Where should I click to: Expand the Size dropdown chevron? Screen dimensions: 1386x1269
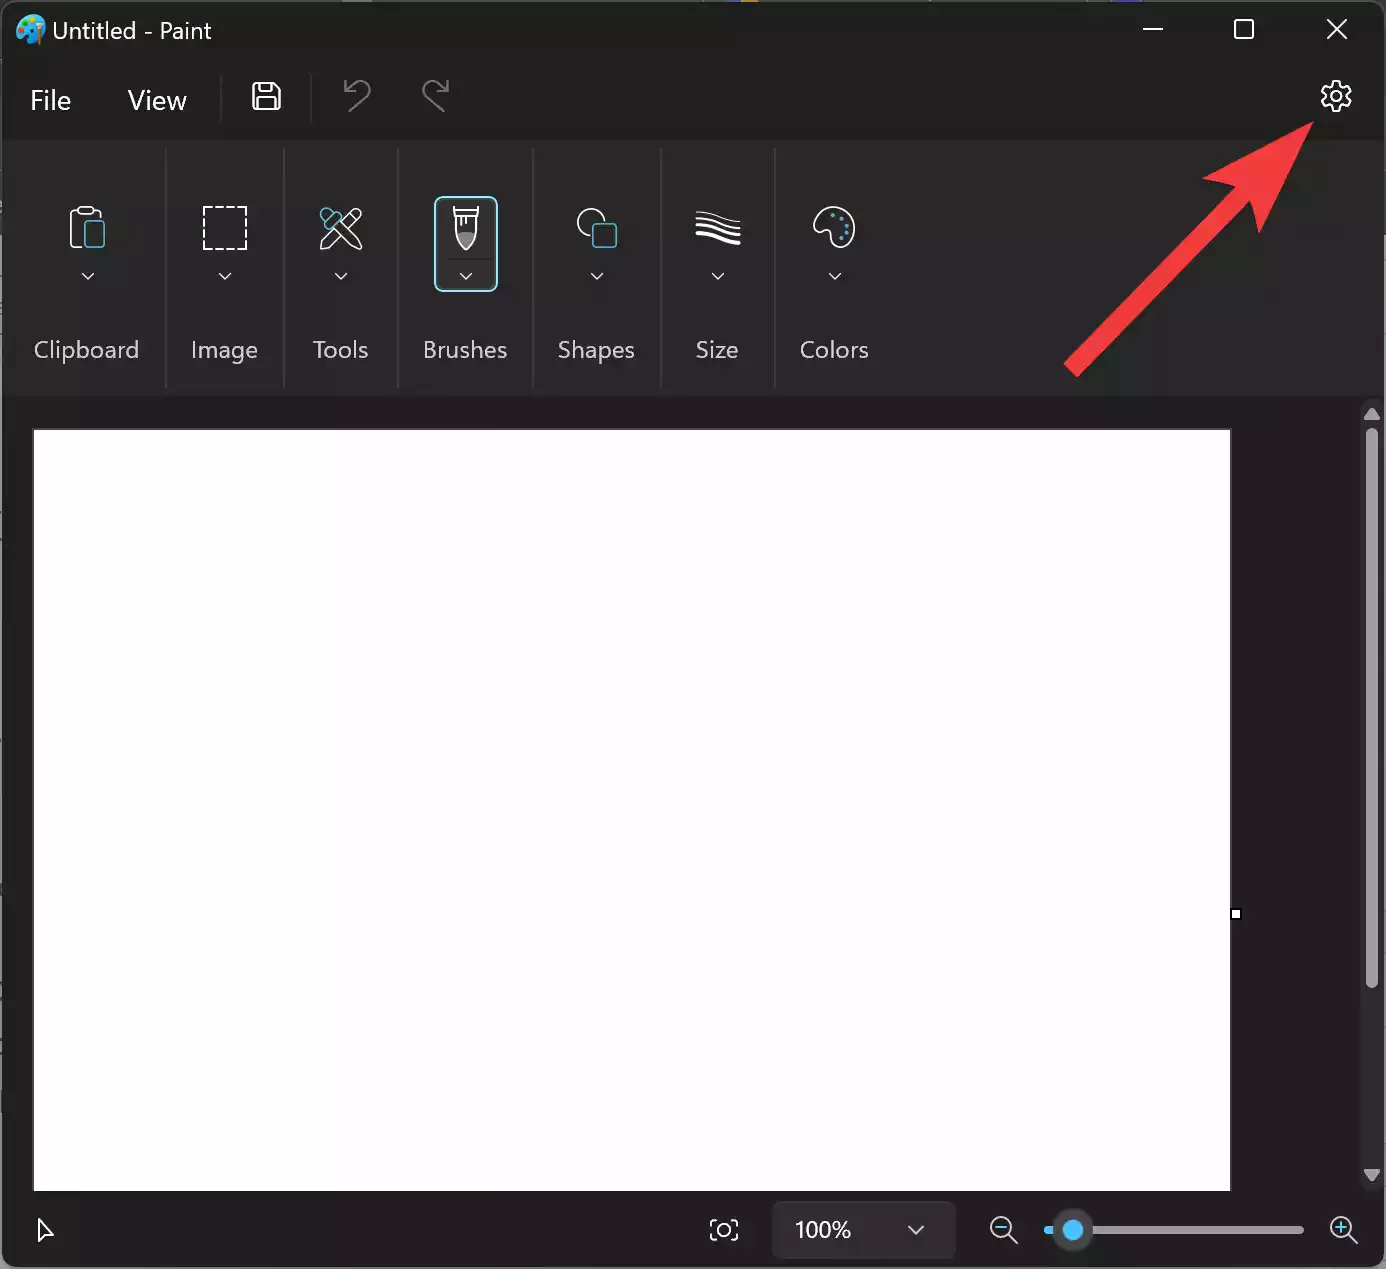tap(718, 276)
